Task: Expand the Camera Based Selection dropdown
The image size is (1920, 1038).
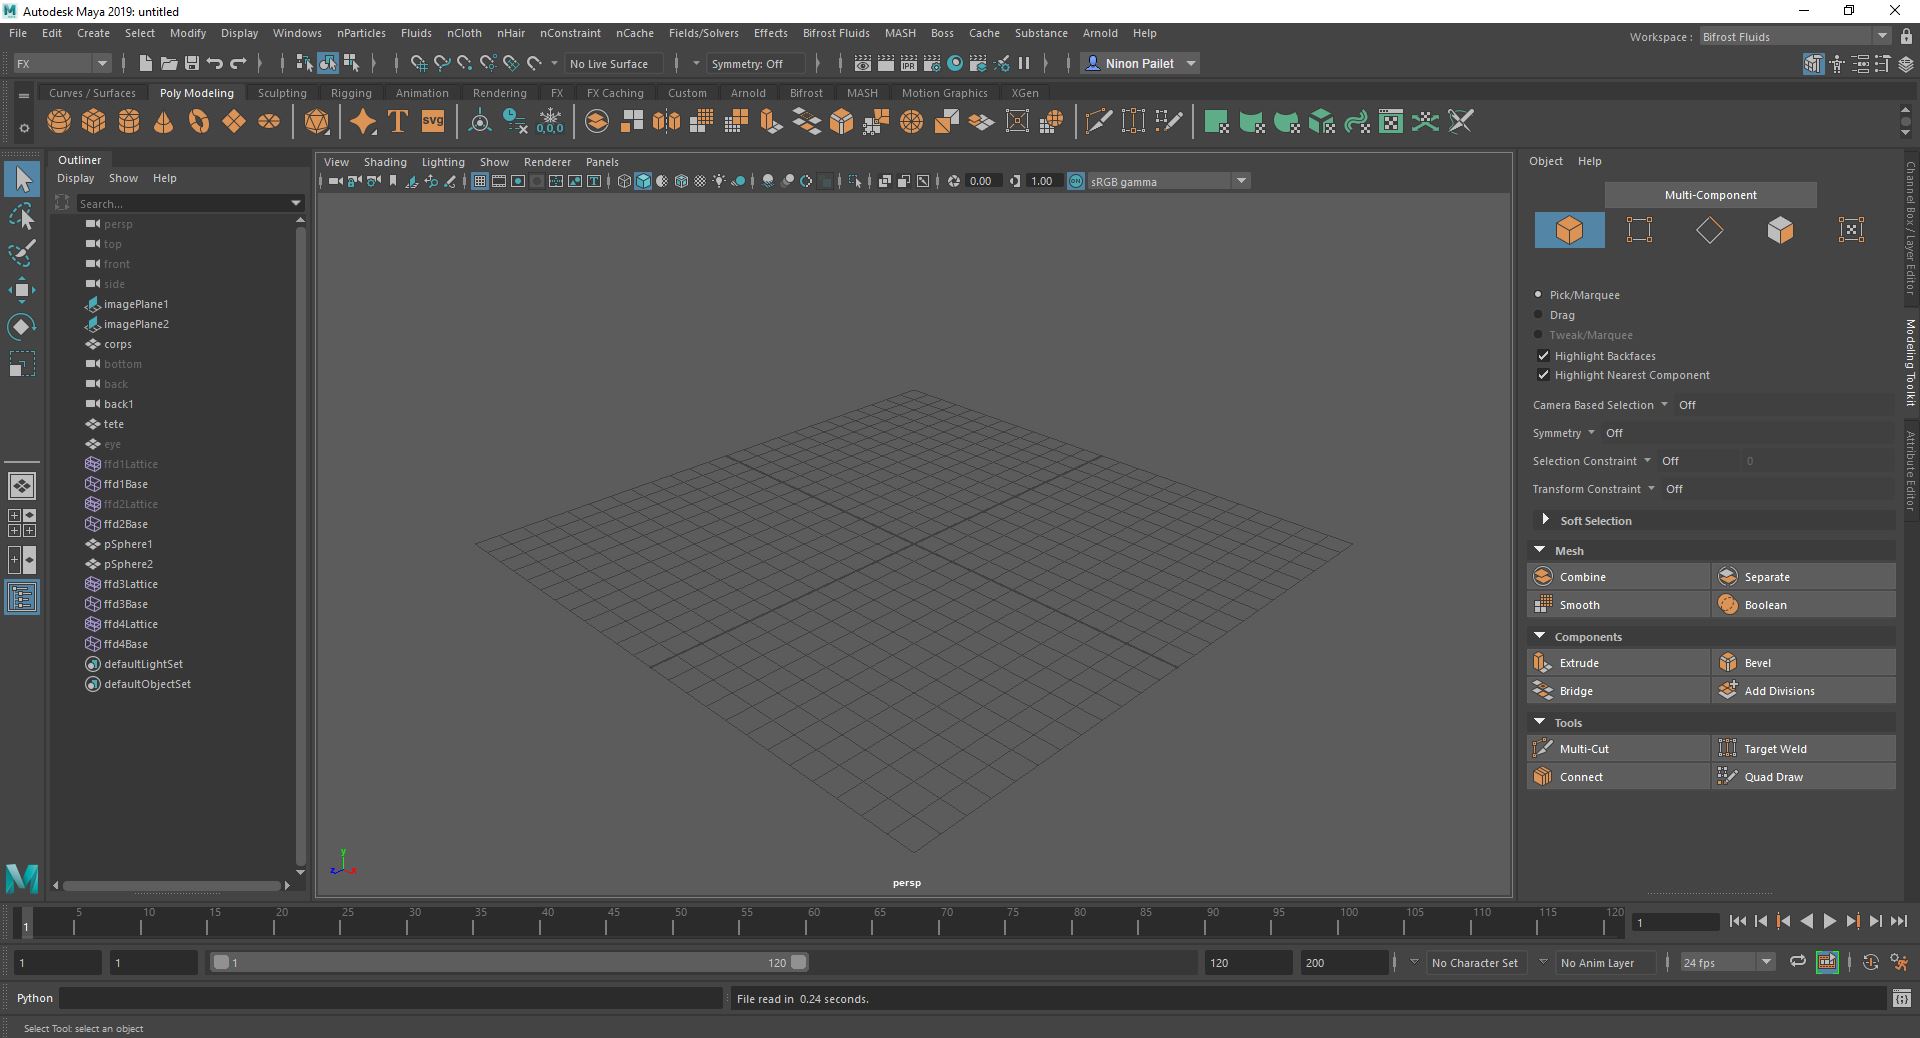Action: [x=1663, y=405]
